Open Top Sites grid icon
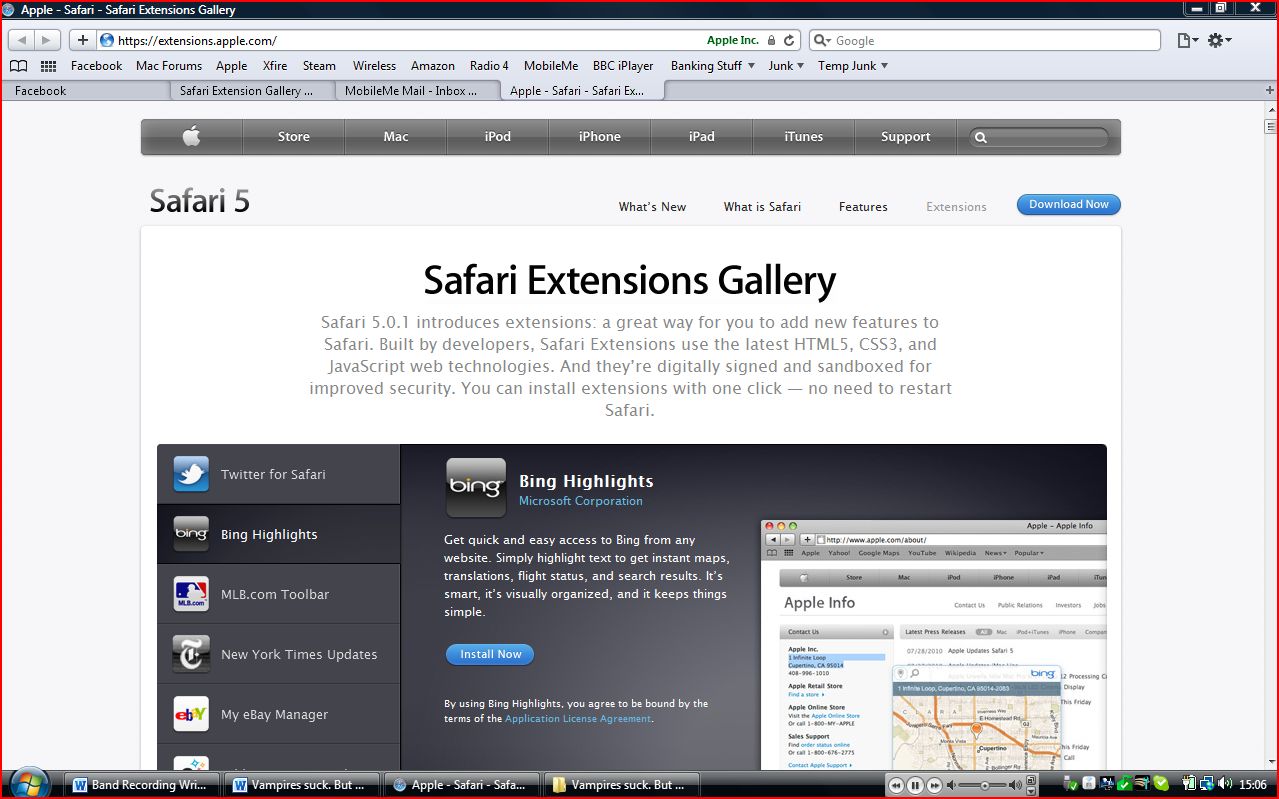The height and width of the screenshot is (799, 1279). tap(48, 66)
